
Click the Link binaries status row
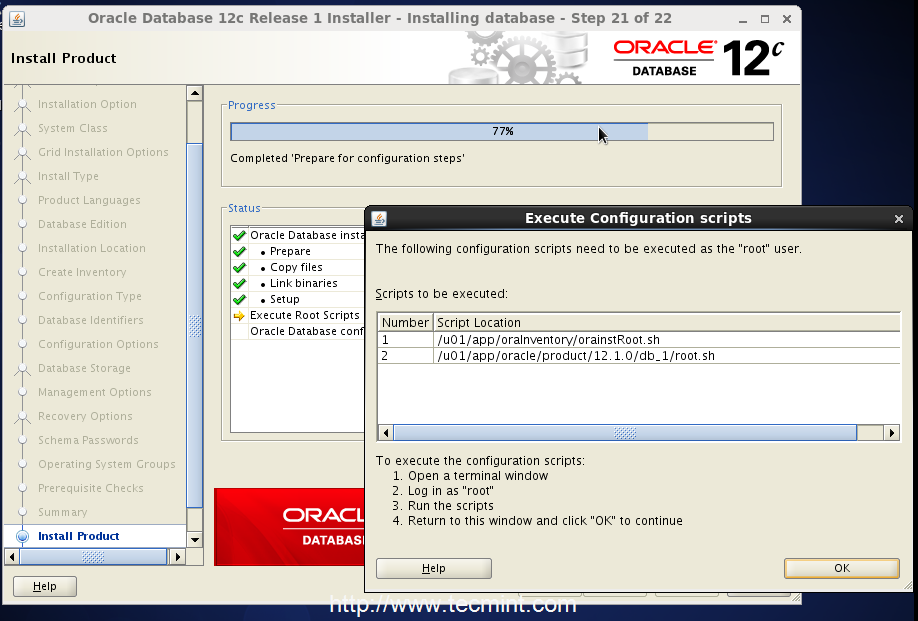tap(298, 283)
